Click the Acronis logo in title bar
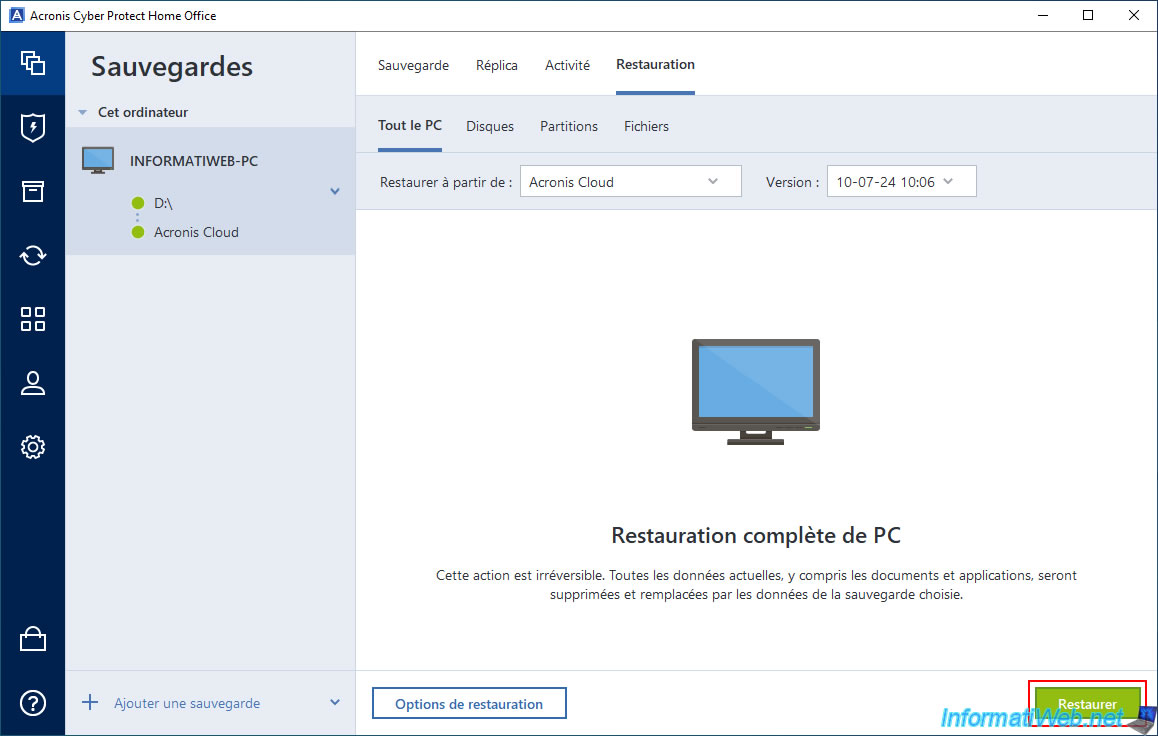The image size is (1158, 736). [x=16, y=16]
